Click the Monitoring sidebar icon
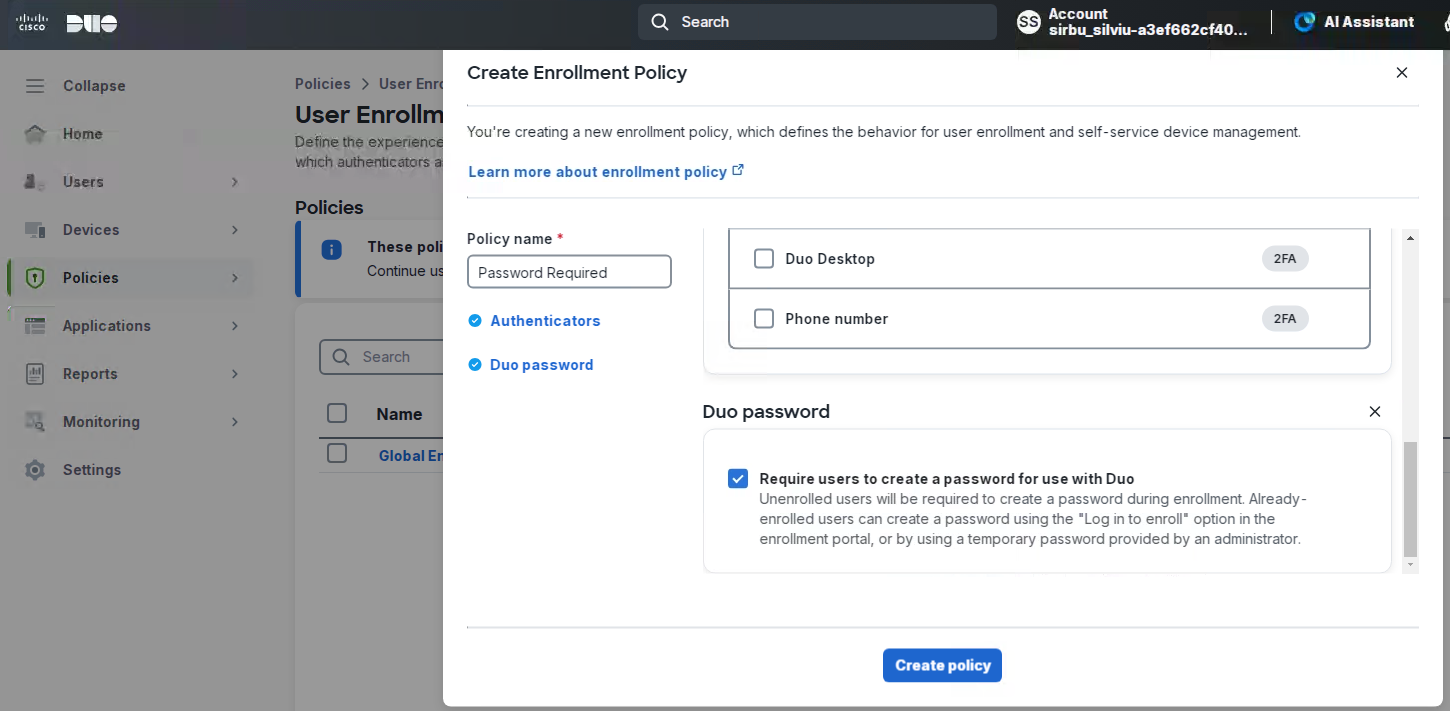1450x711 pixels. (35, 422)
